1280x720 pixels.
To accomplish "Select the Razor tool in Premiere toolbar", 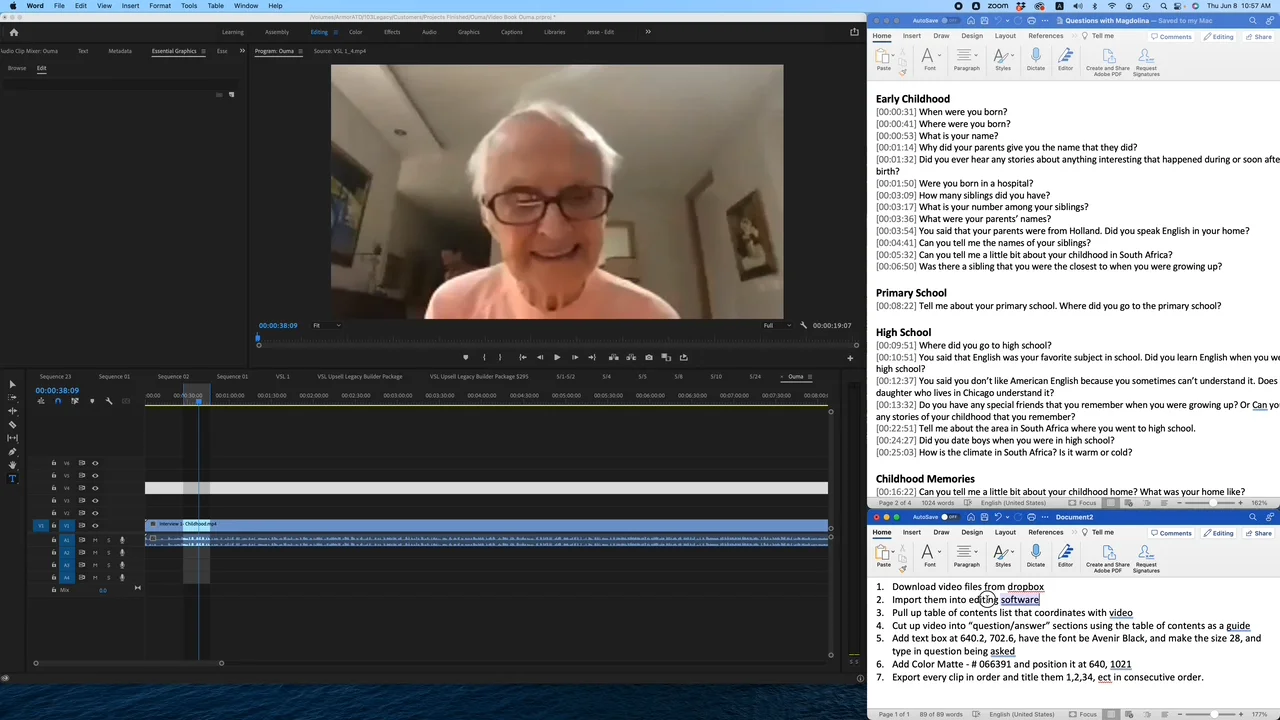I will (x=13, y=424).
